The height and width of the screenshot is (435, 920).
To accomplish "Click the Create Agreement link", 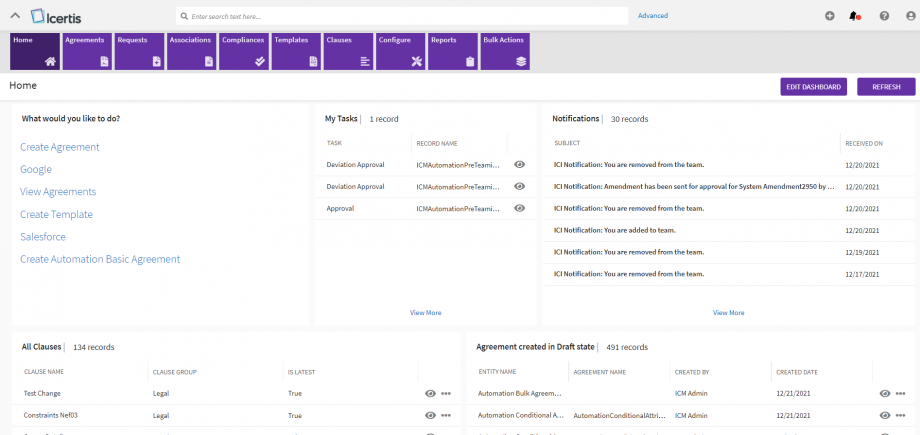I will point(60,147).
